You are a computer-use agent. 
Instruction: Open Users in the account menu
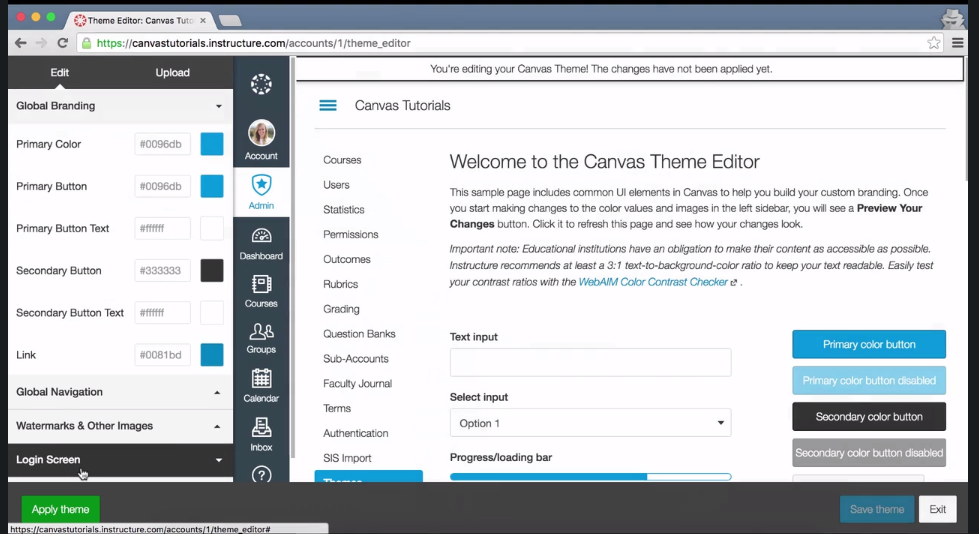click(x=336, y=185)
